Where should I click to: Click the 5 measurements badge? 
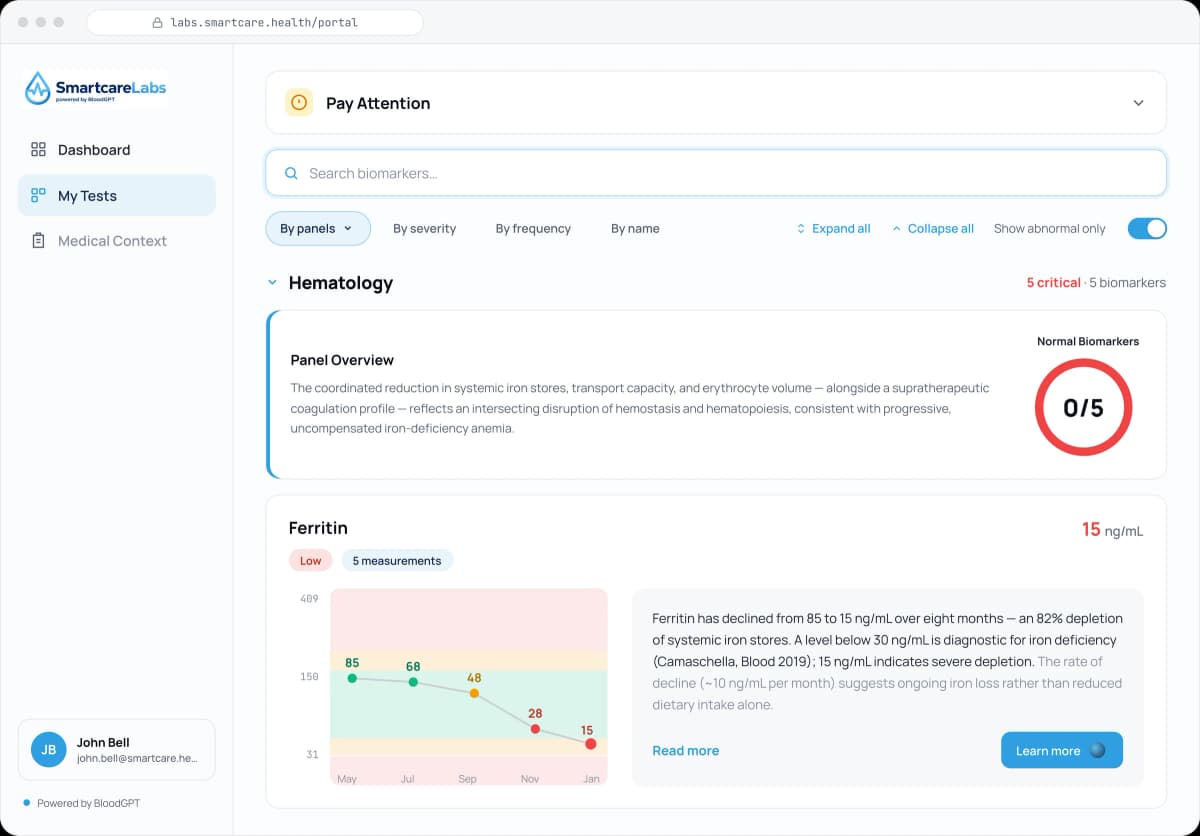[x=397, y=561]
